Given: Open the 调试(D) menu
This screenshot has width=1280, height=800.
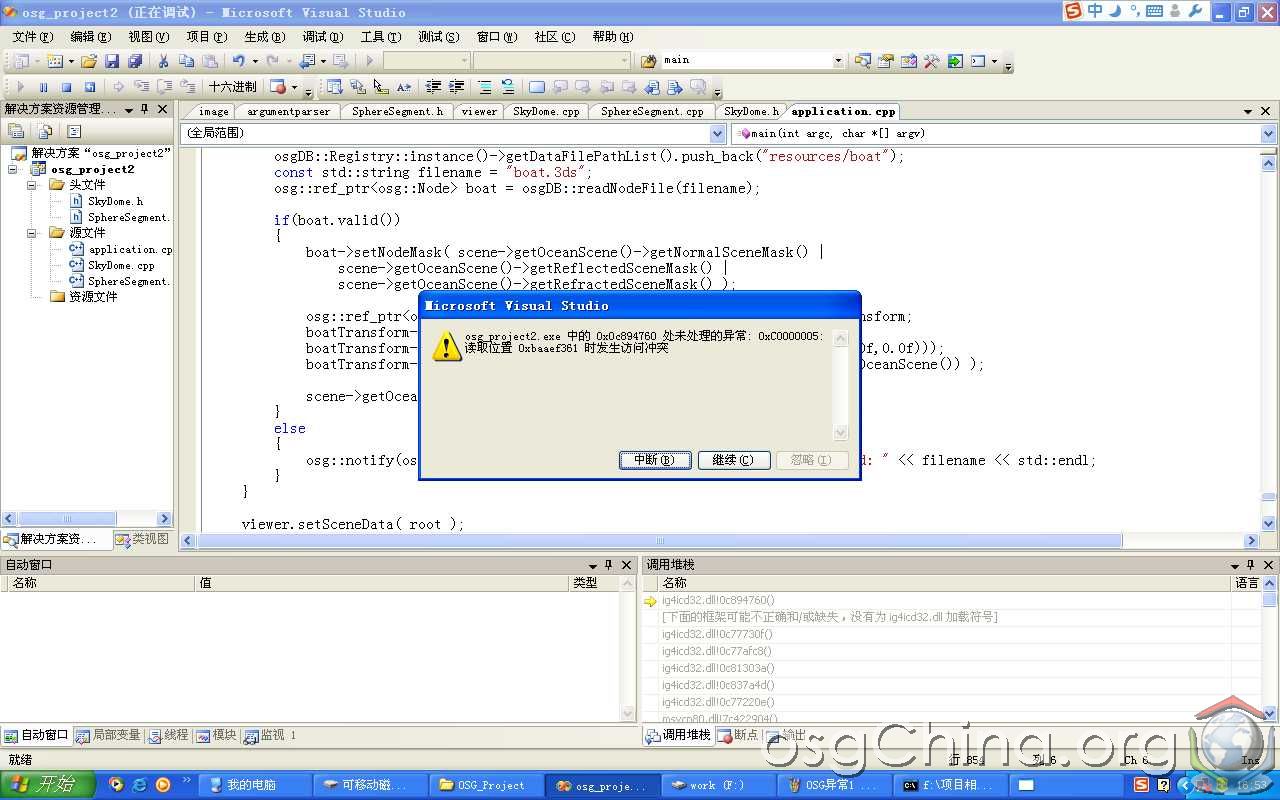Looking at the screenshot, I should pos(322,36).
